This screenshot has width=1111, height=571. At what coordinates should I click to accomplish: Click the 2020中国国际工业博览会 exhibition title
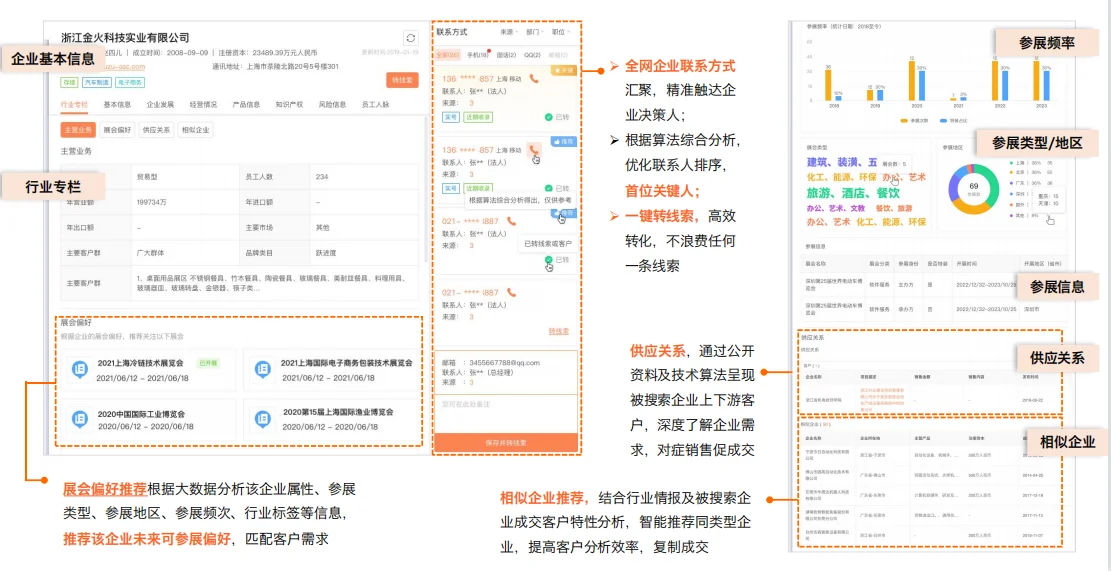click(x=140, y=412)
